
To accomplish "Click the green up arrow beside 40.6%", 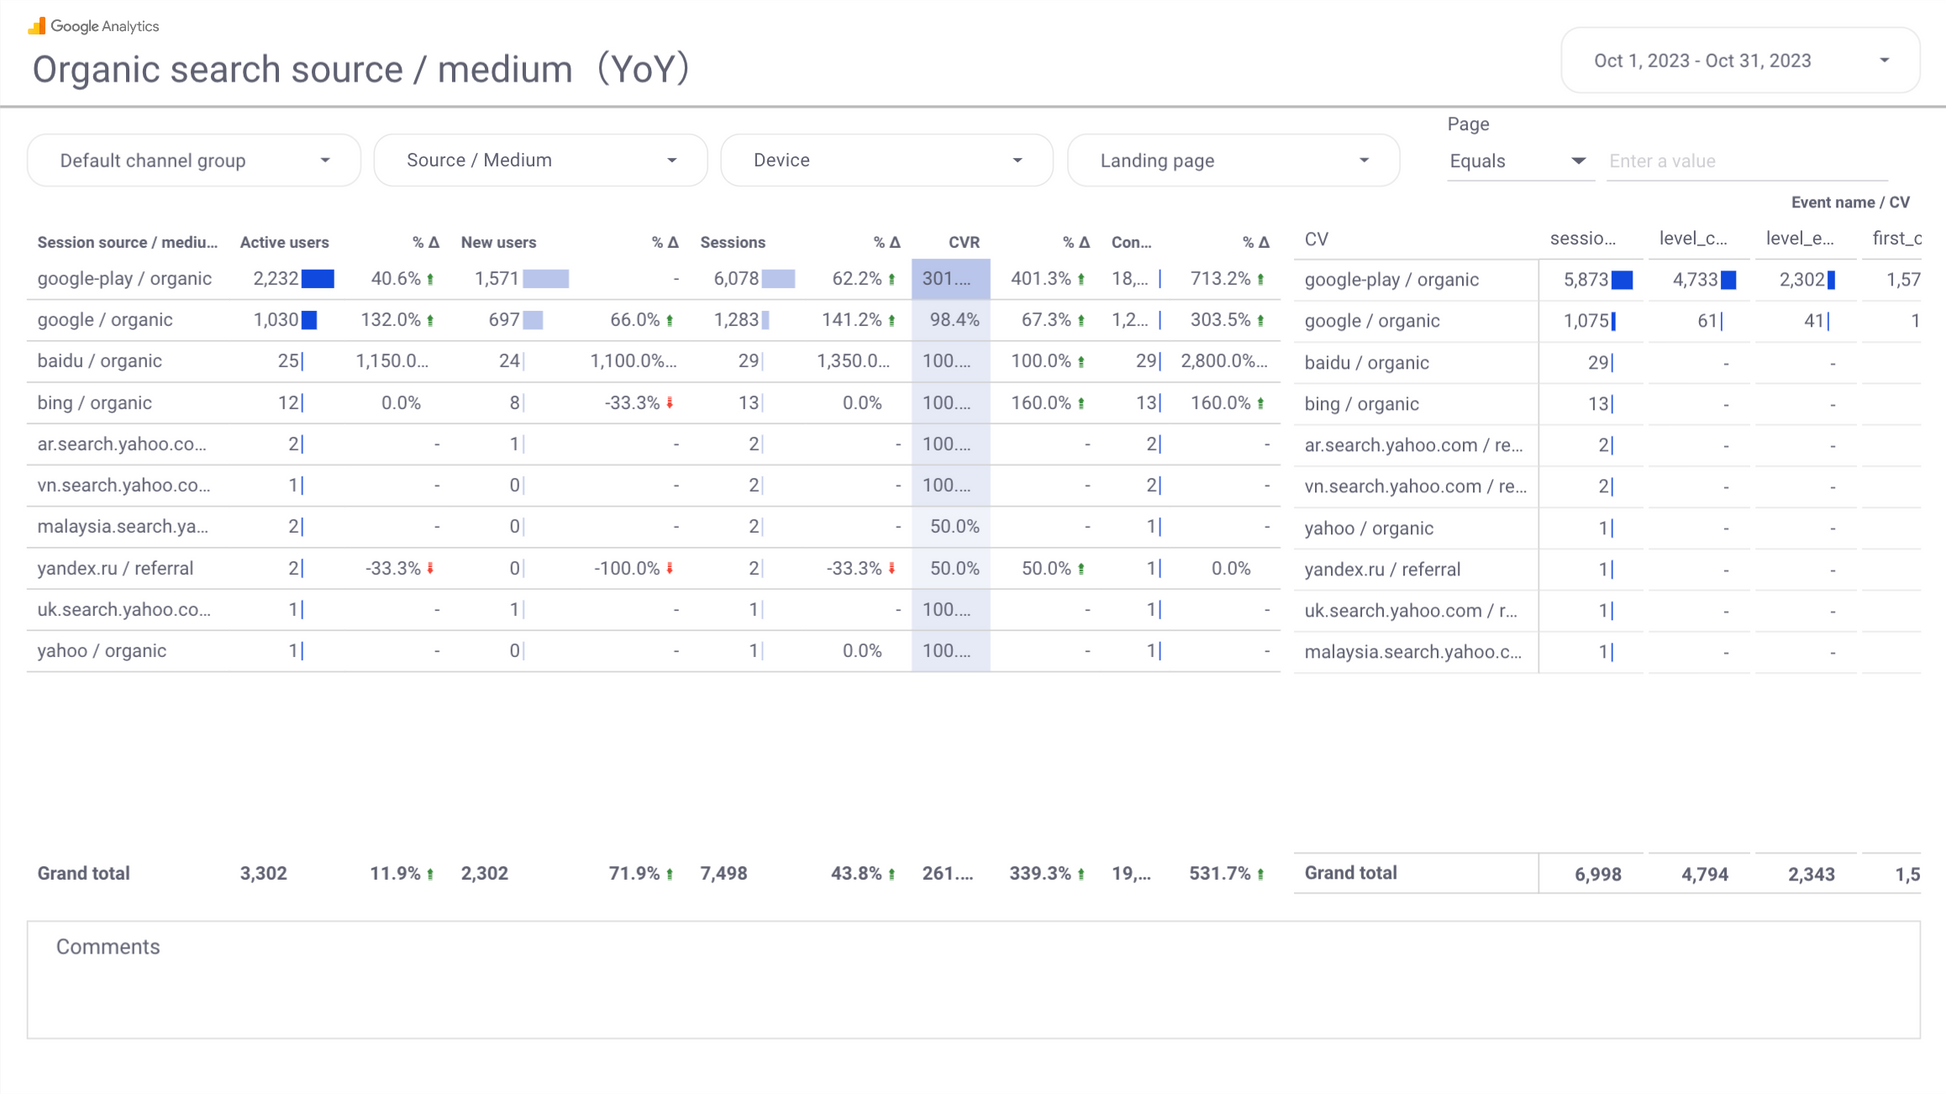I will pos(431,280).
